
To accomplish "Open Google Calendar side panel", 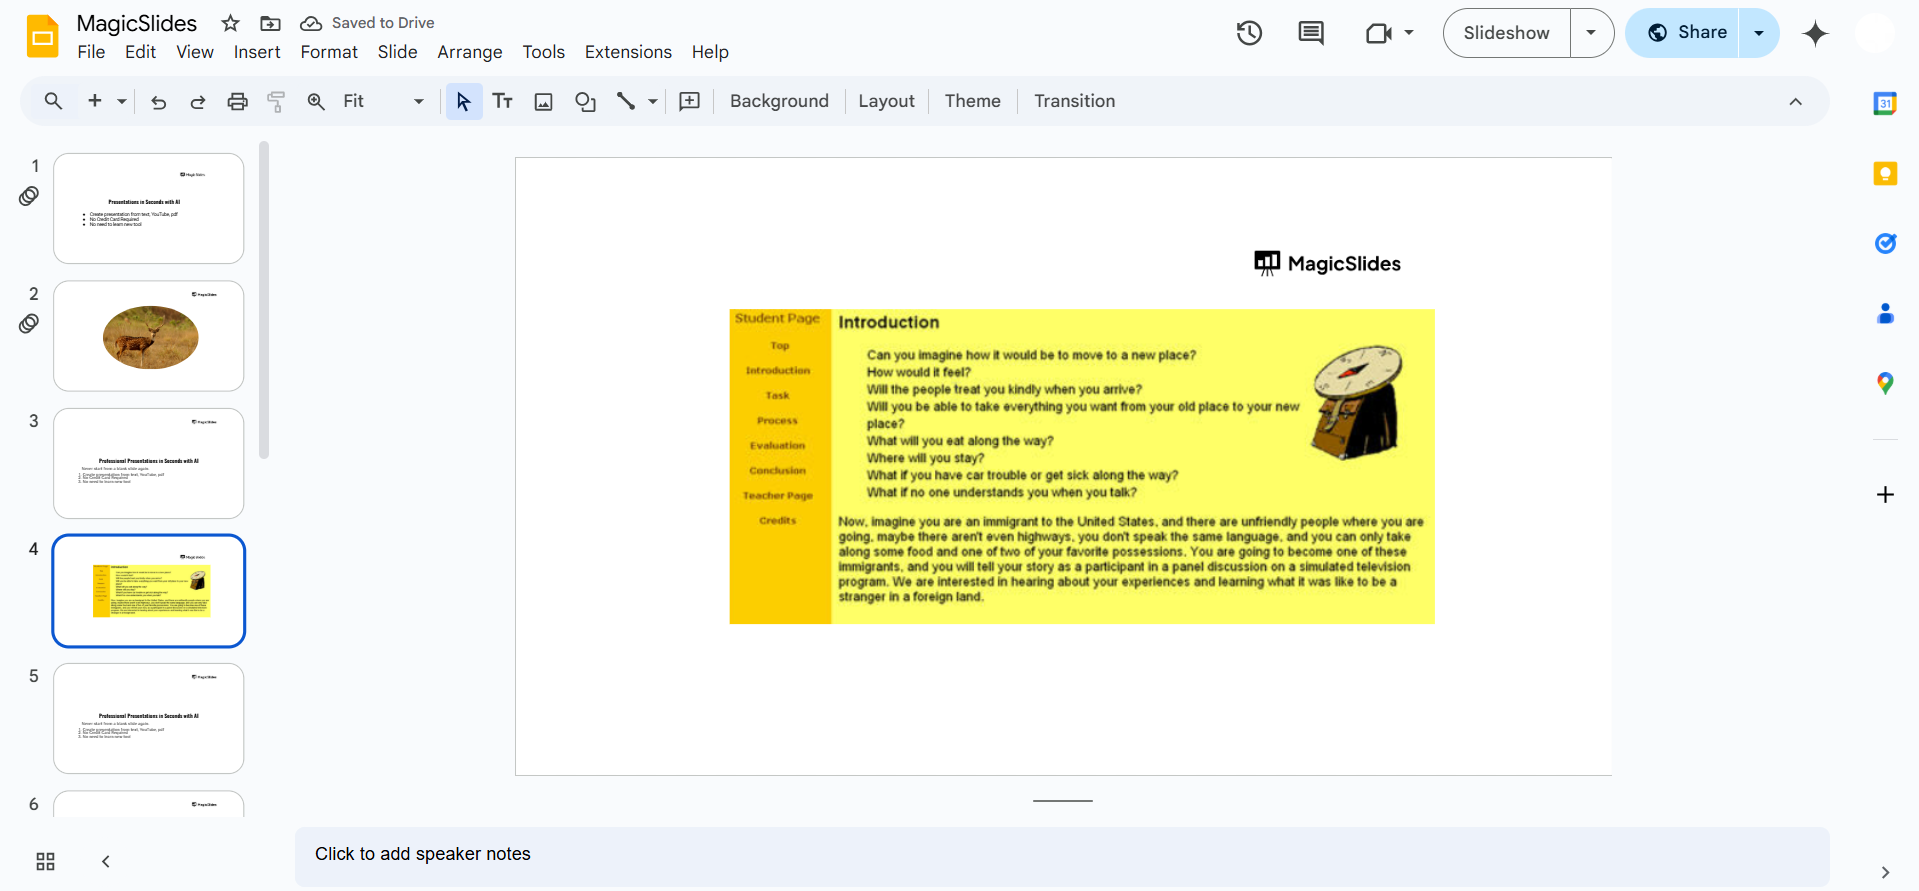I will pos(1885,103).
